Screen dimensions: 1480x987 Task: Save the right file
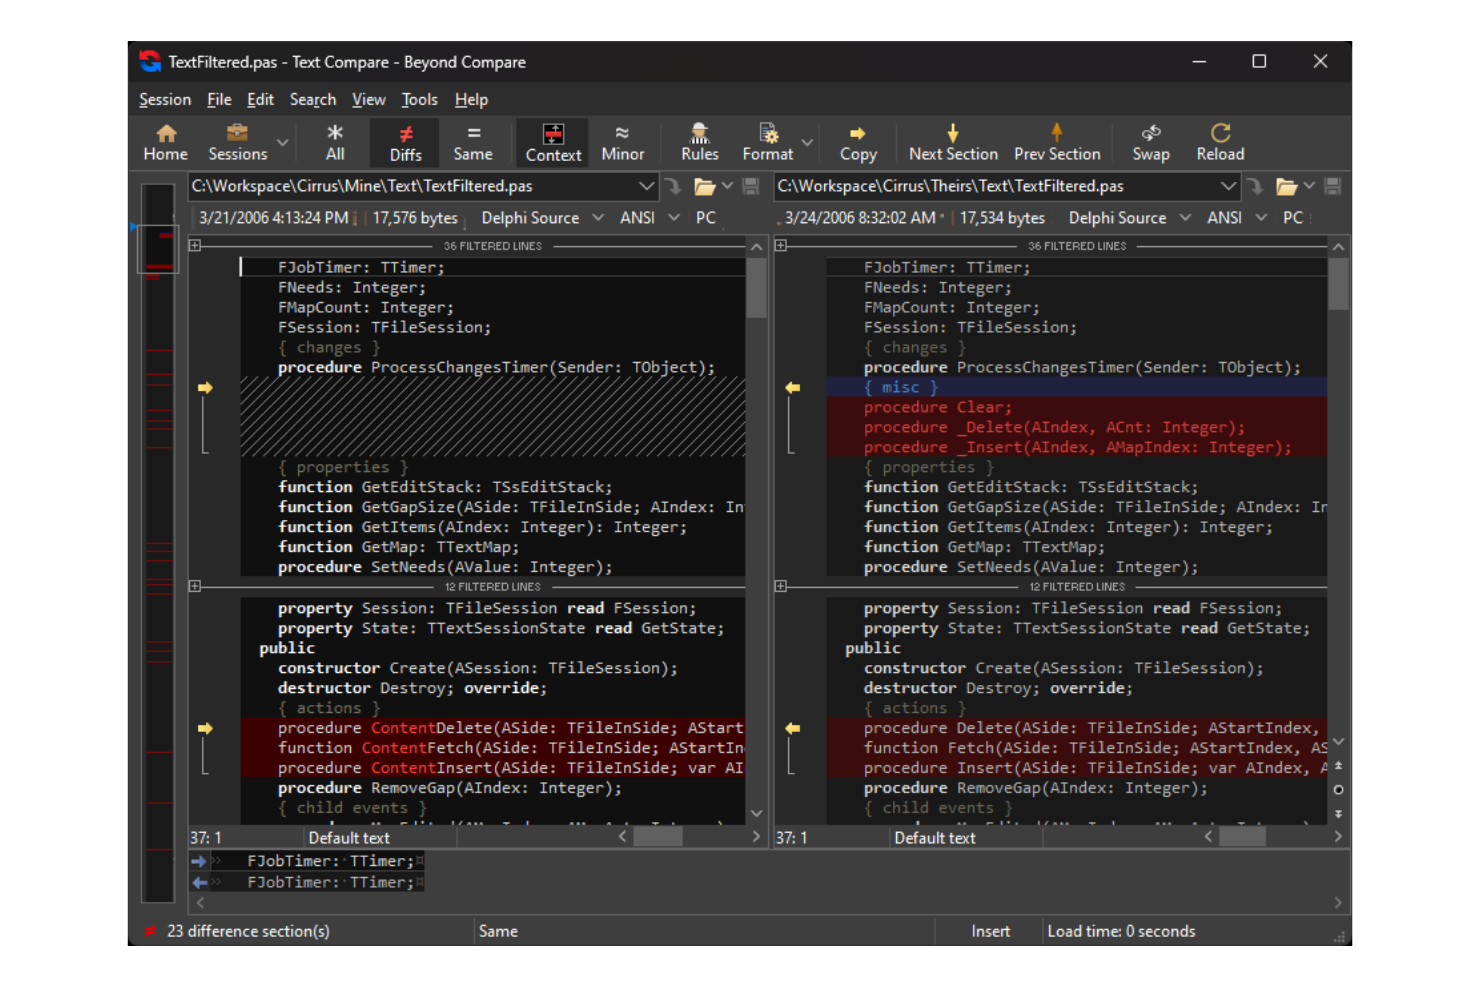pos(1333,186)
